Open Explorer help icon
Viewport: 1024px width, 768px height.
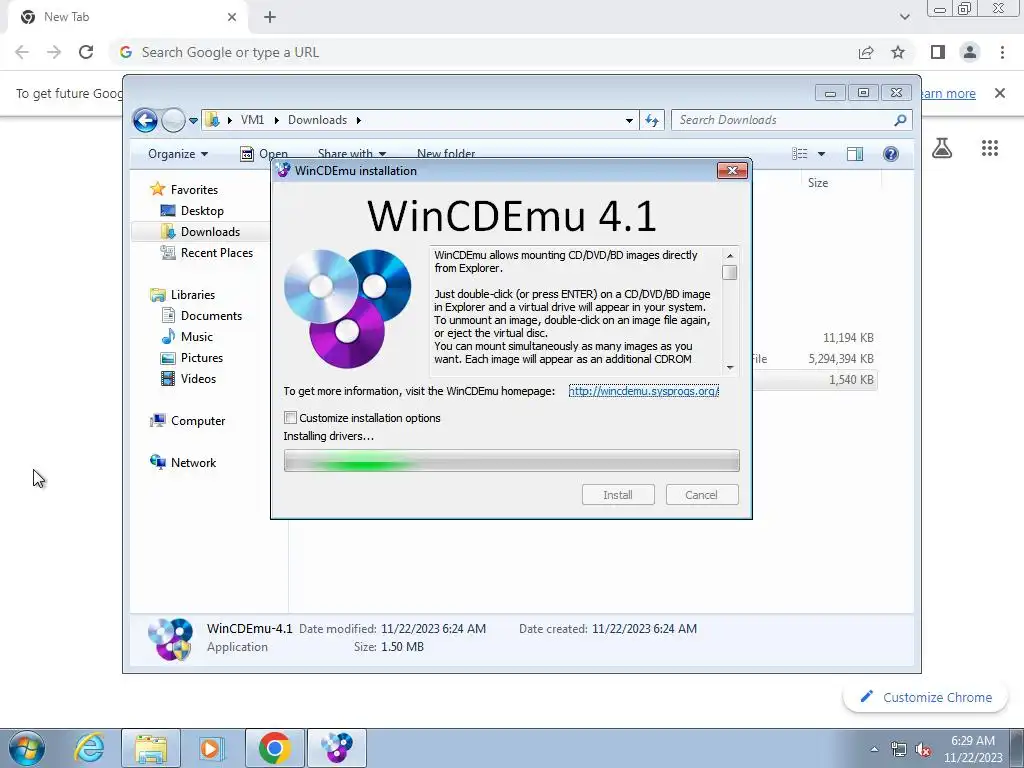[891, 153]
